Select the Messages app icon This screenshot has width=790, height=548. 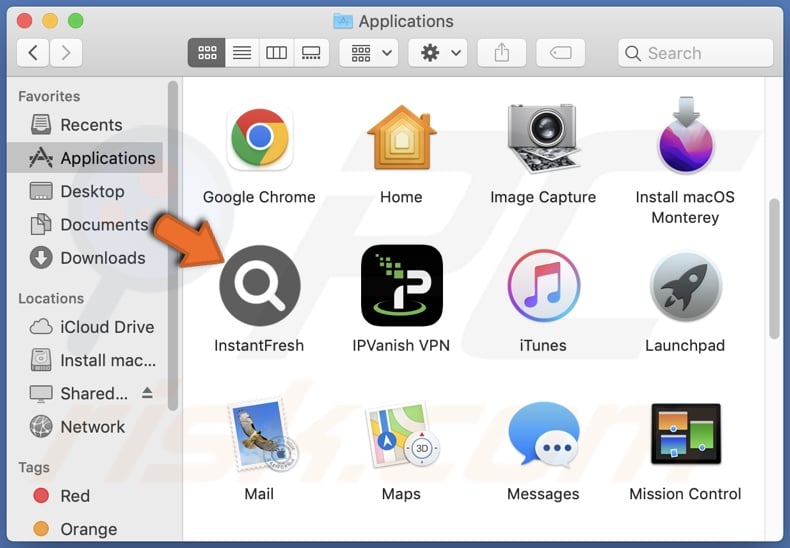[x=543, y=434]
